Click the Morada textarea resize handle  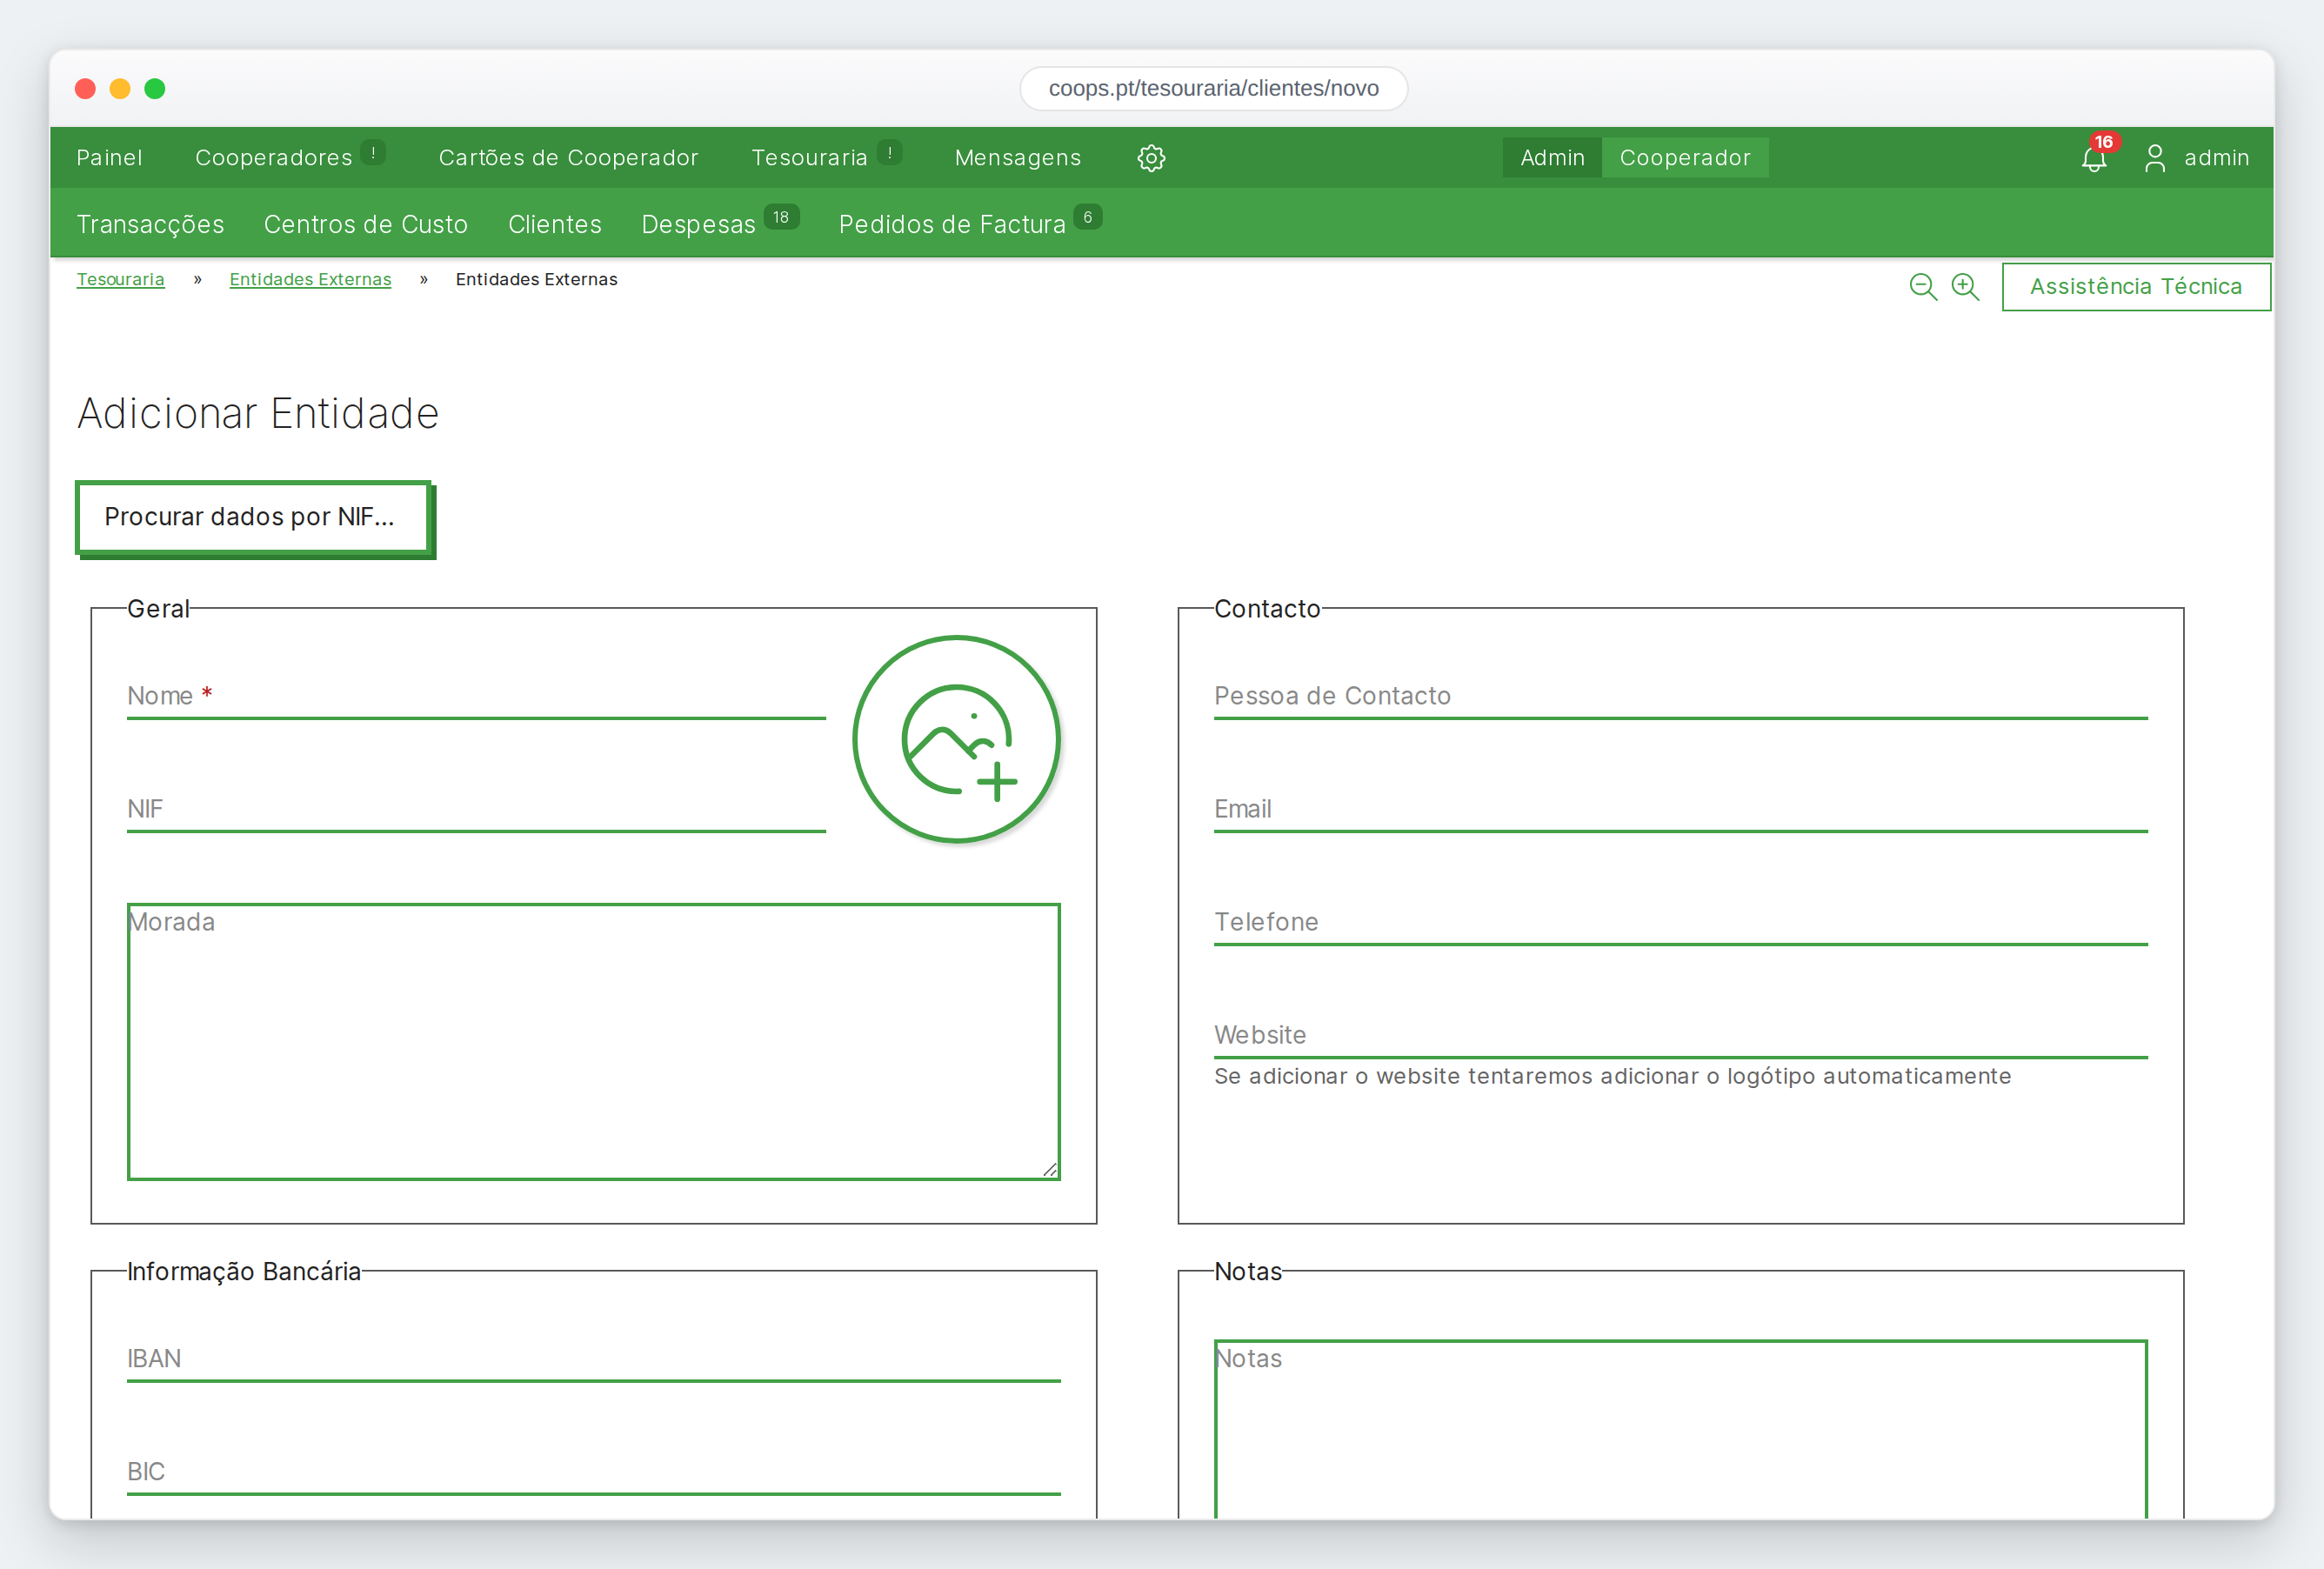(1050, 1170)
